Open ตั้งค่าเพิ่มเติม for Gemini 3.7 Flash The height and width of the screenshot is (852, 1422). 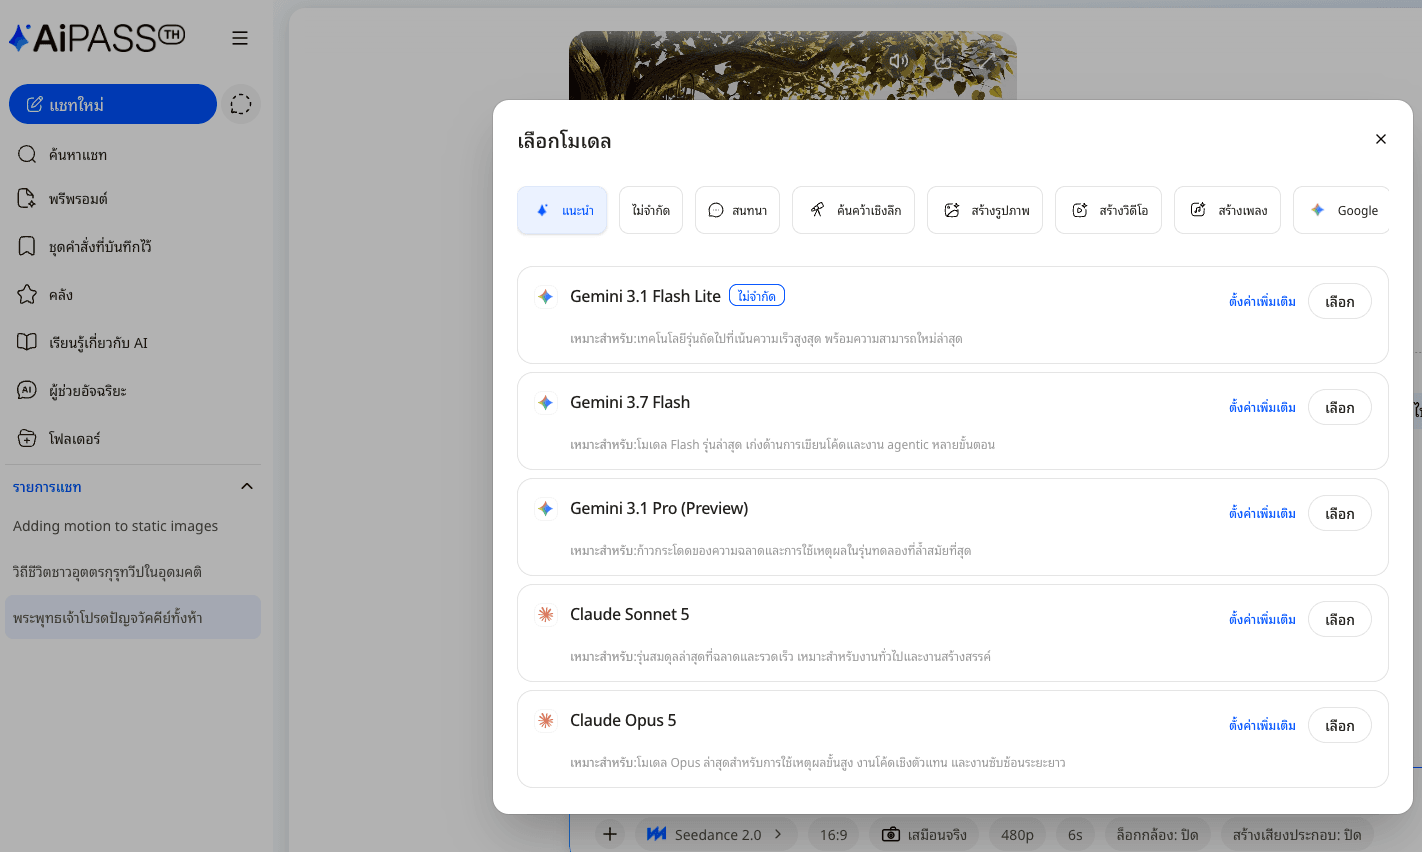1262,407
